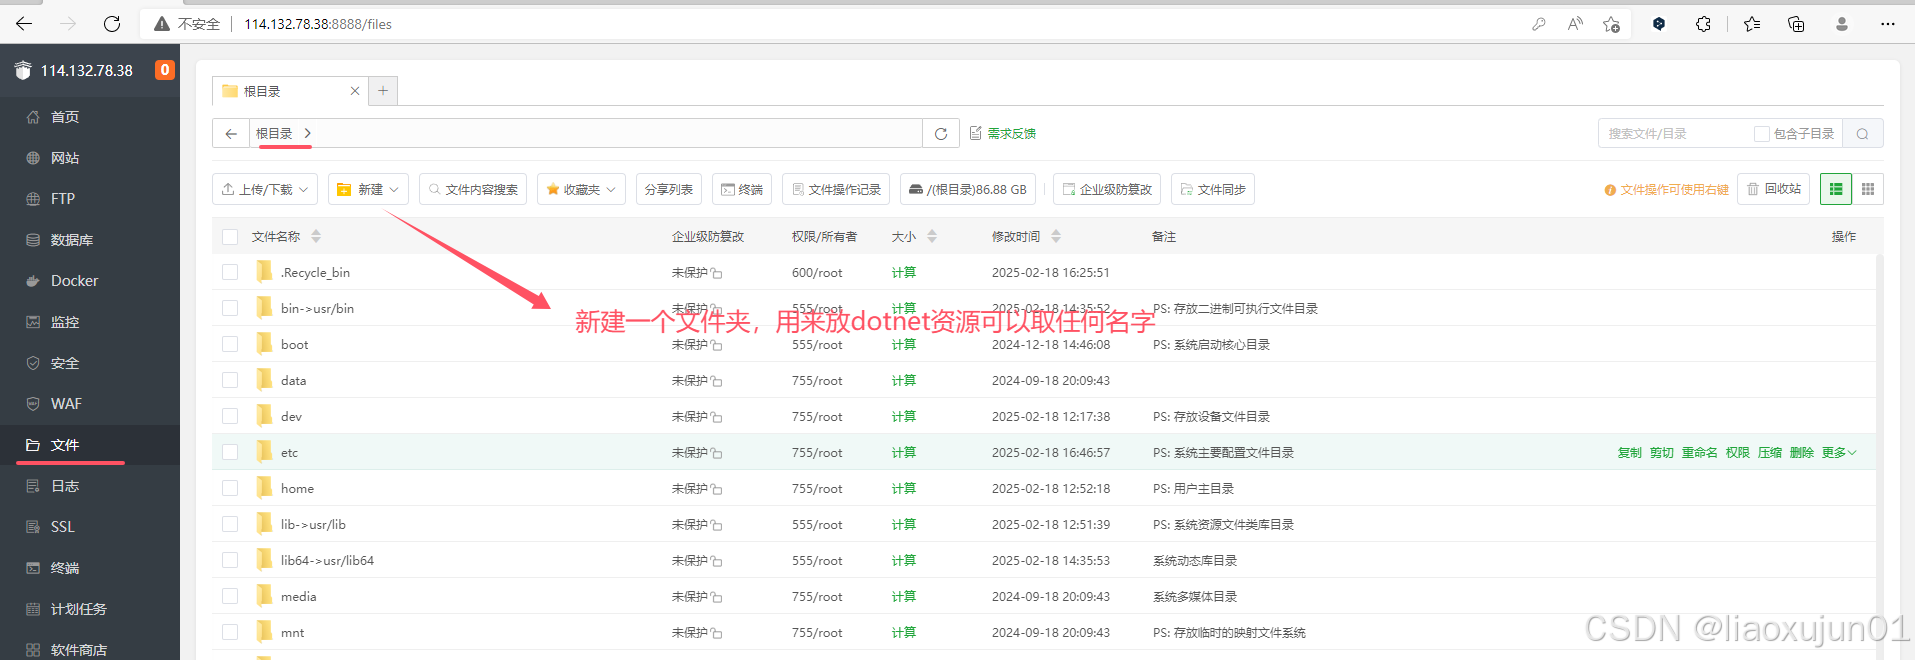
Task: Select list view icon
Action: (x=1835, y=189)
